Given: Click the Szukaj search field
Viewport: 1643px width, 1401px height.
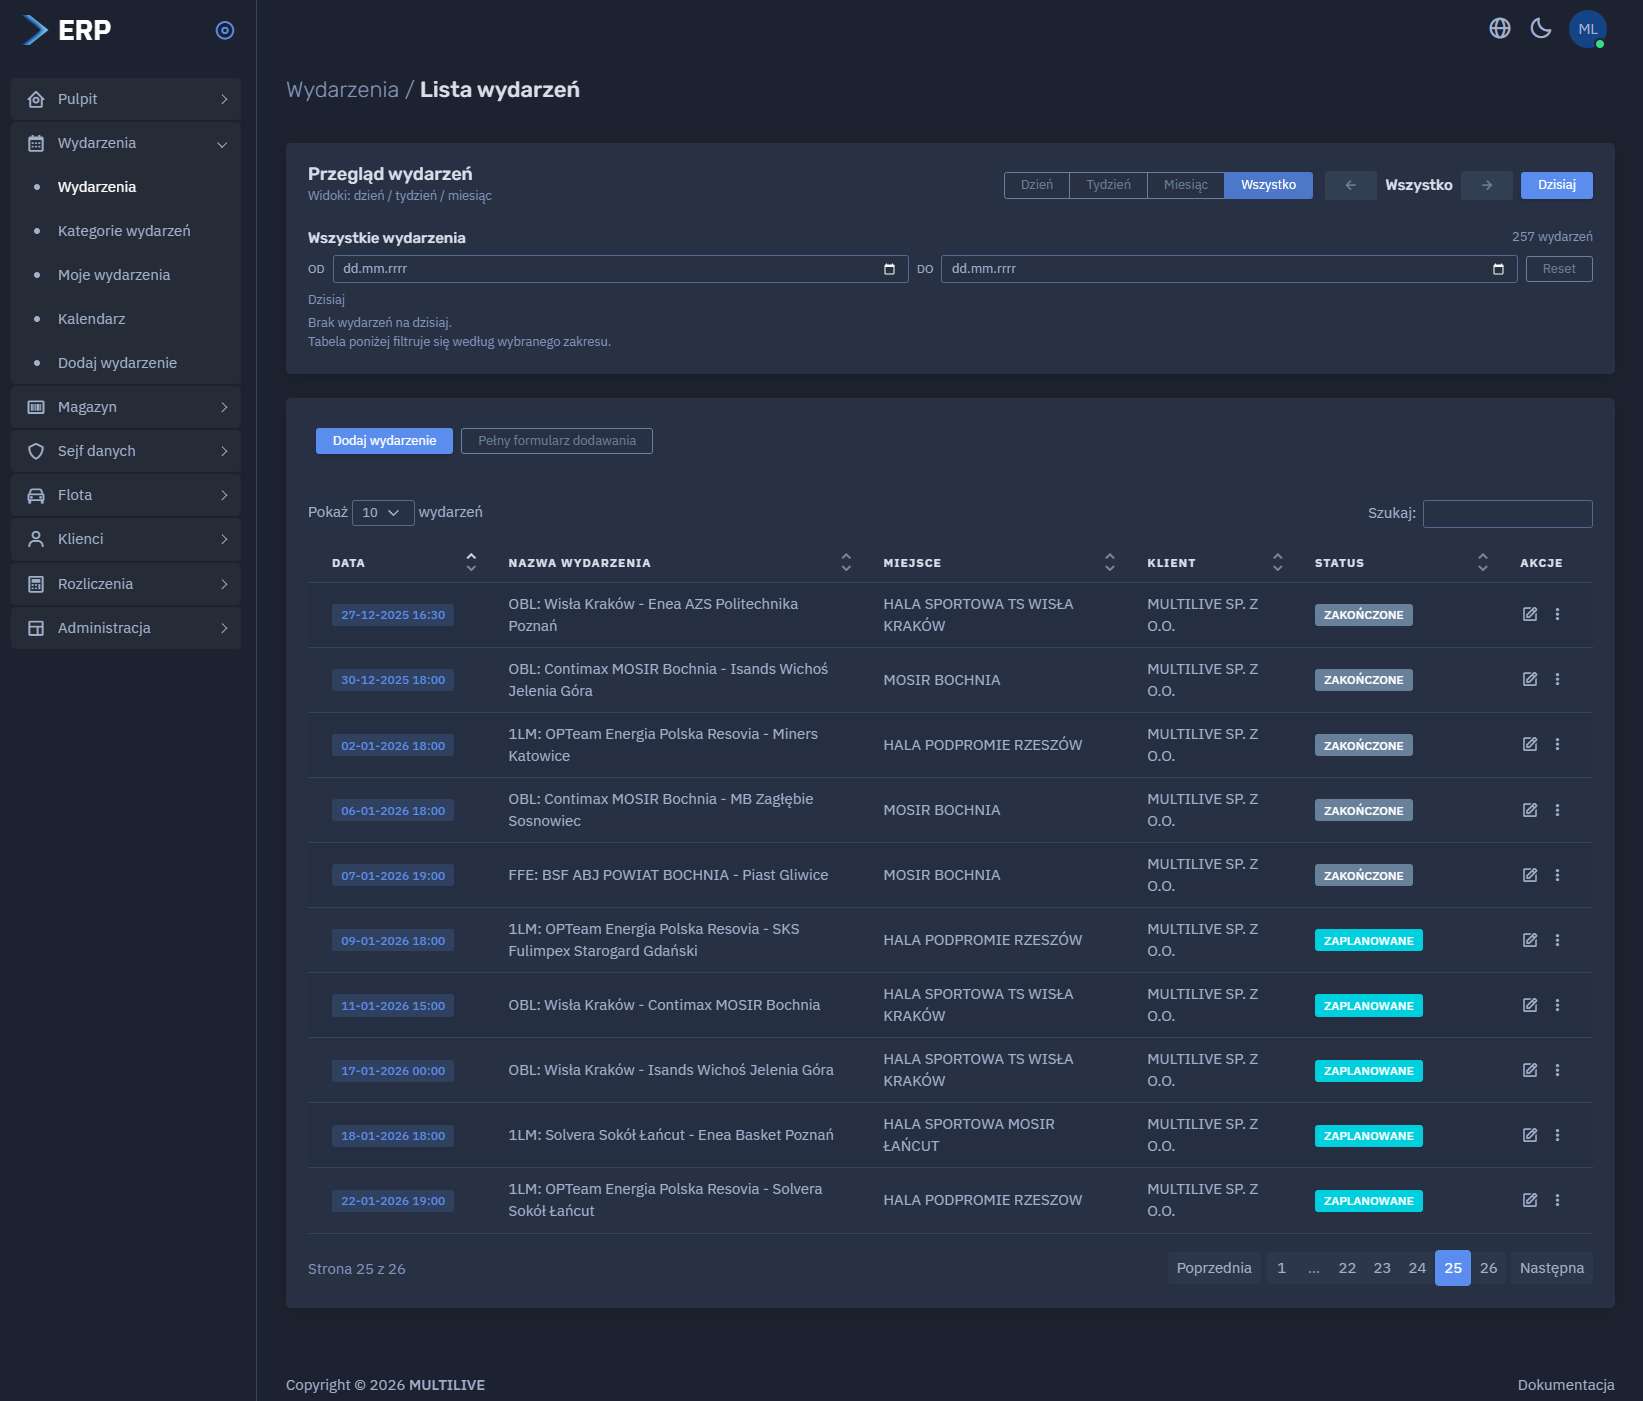Looking at the screenshot, I should 1507,514.
